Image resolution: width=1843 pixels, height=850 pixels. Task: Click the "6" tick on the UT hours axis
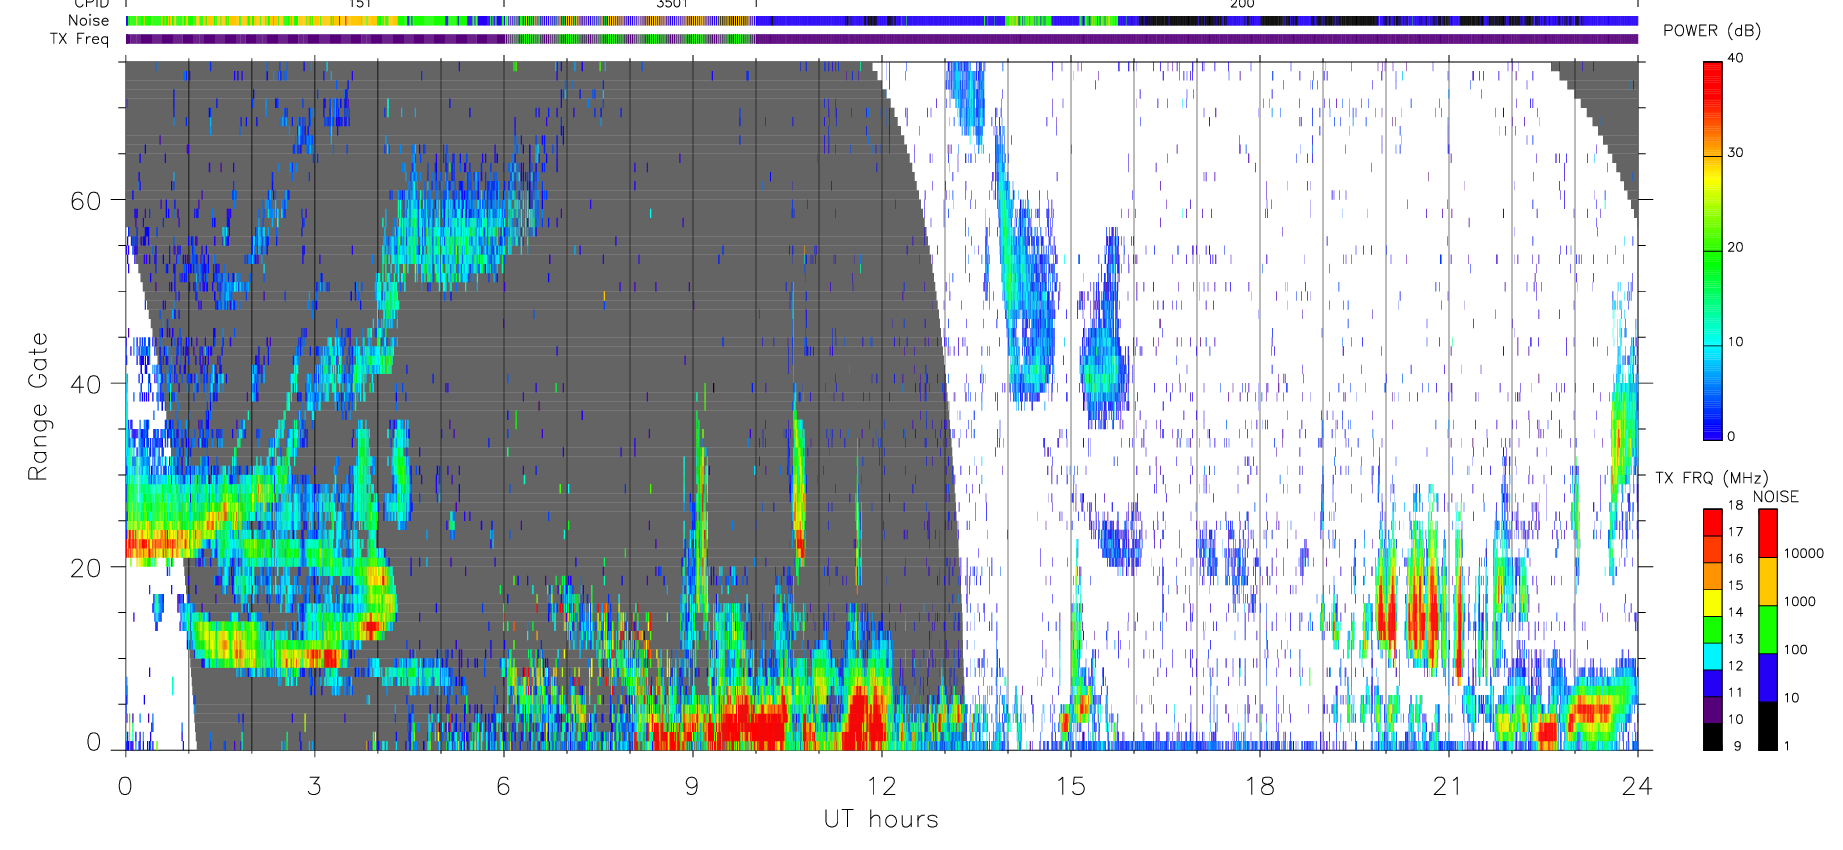pyautogui.click(x=503, y=786)
